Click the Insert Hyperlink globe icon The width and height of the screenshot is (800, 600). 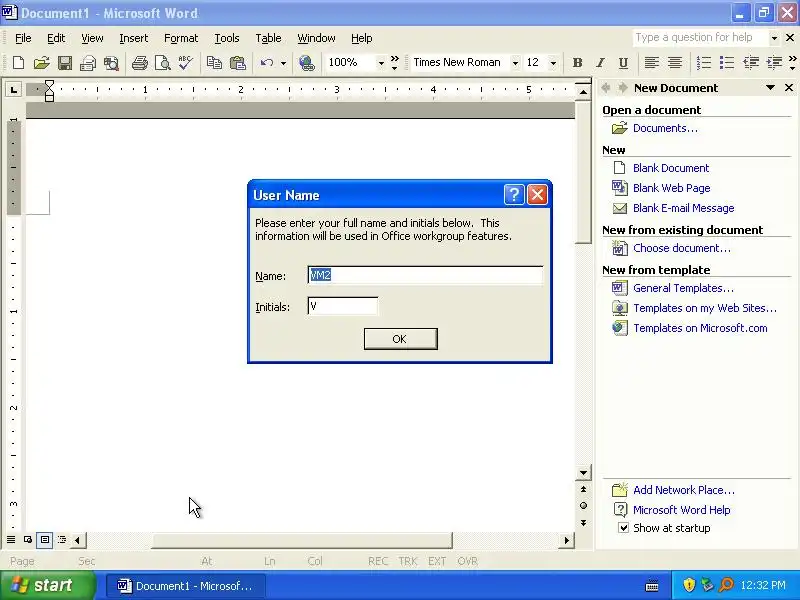tap(307, 63)
